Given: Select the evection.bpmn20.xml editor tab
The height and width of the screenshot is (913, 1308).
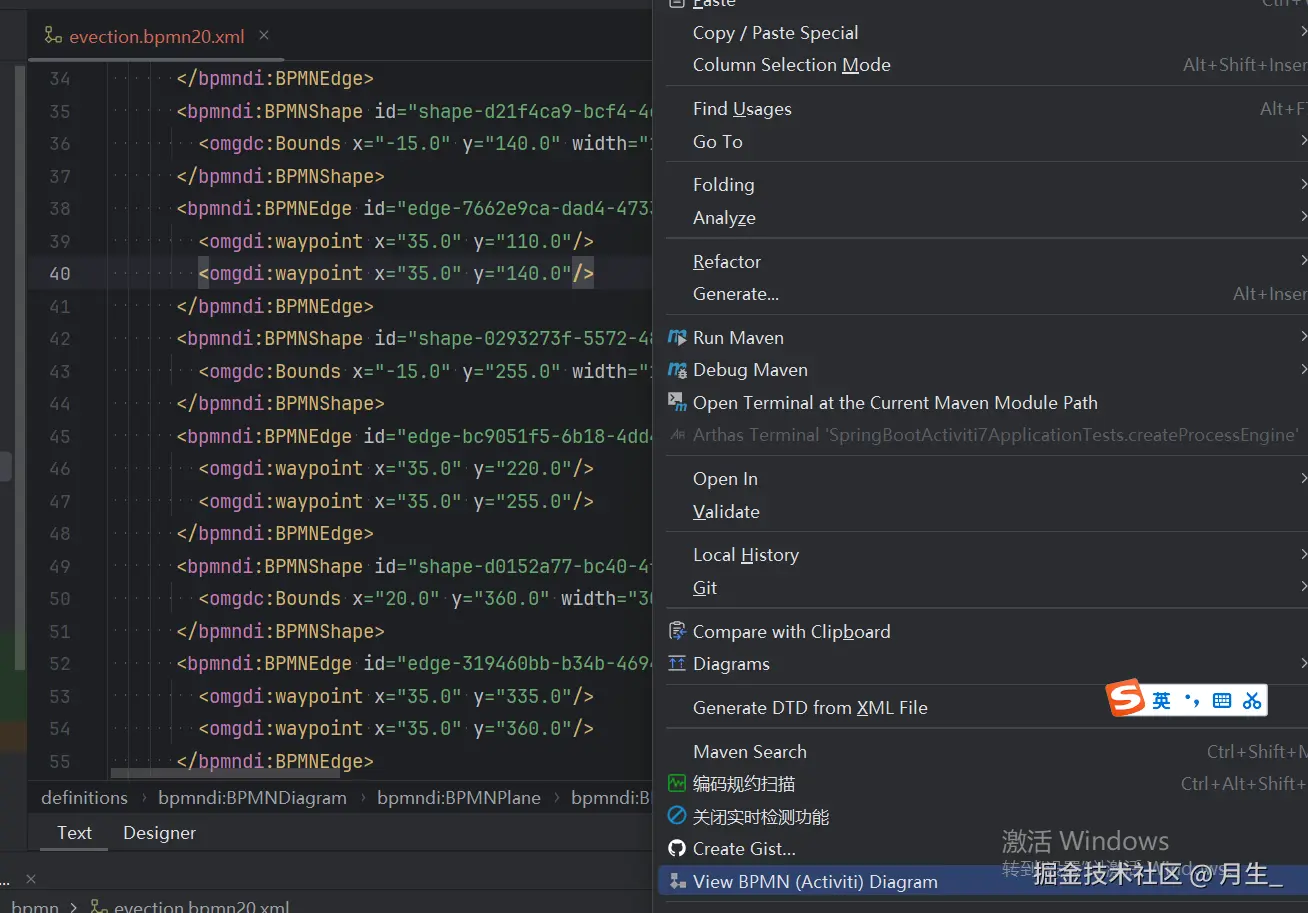Looking at the screenshot, I should coord(157,36).
